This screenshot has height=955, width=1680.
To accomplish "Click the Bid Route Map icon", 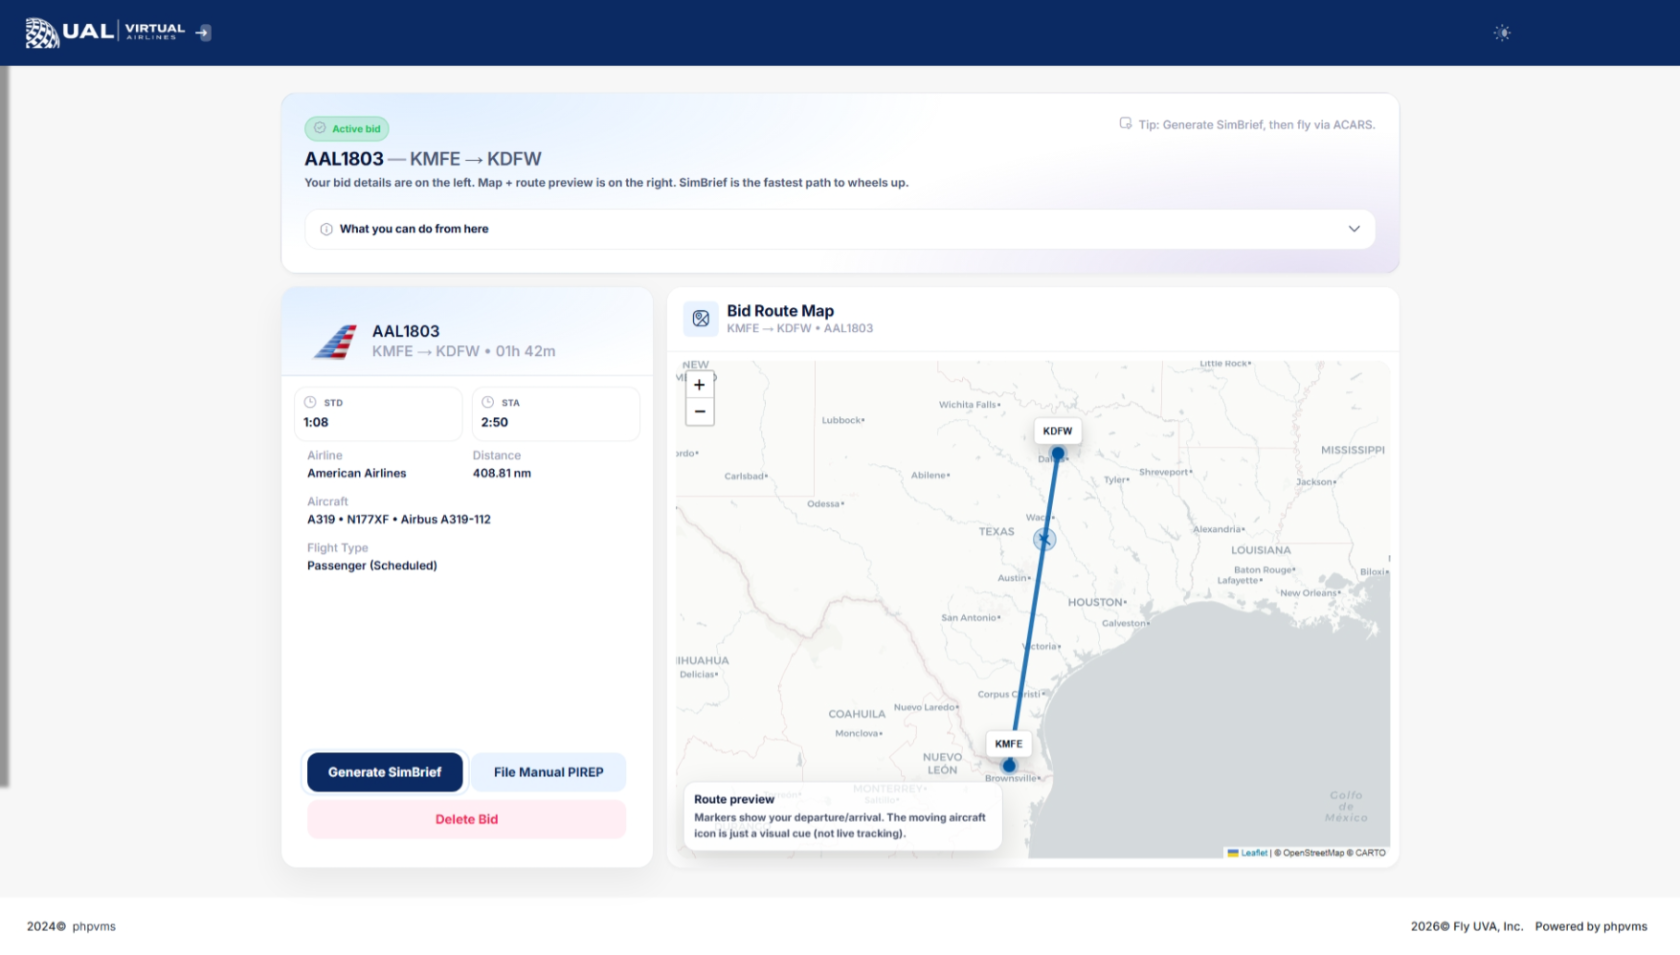I will click(701, 319).
